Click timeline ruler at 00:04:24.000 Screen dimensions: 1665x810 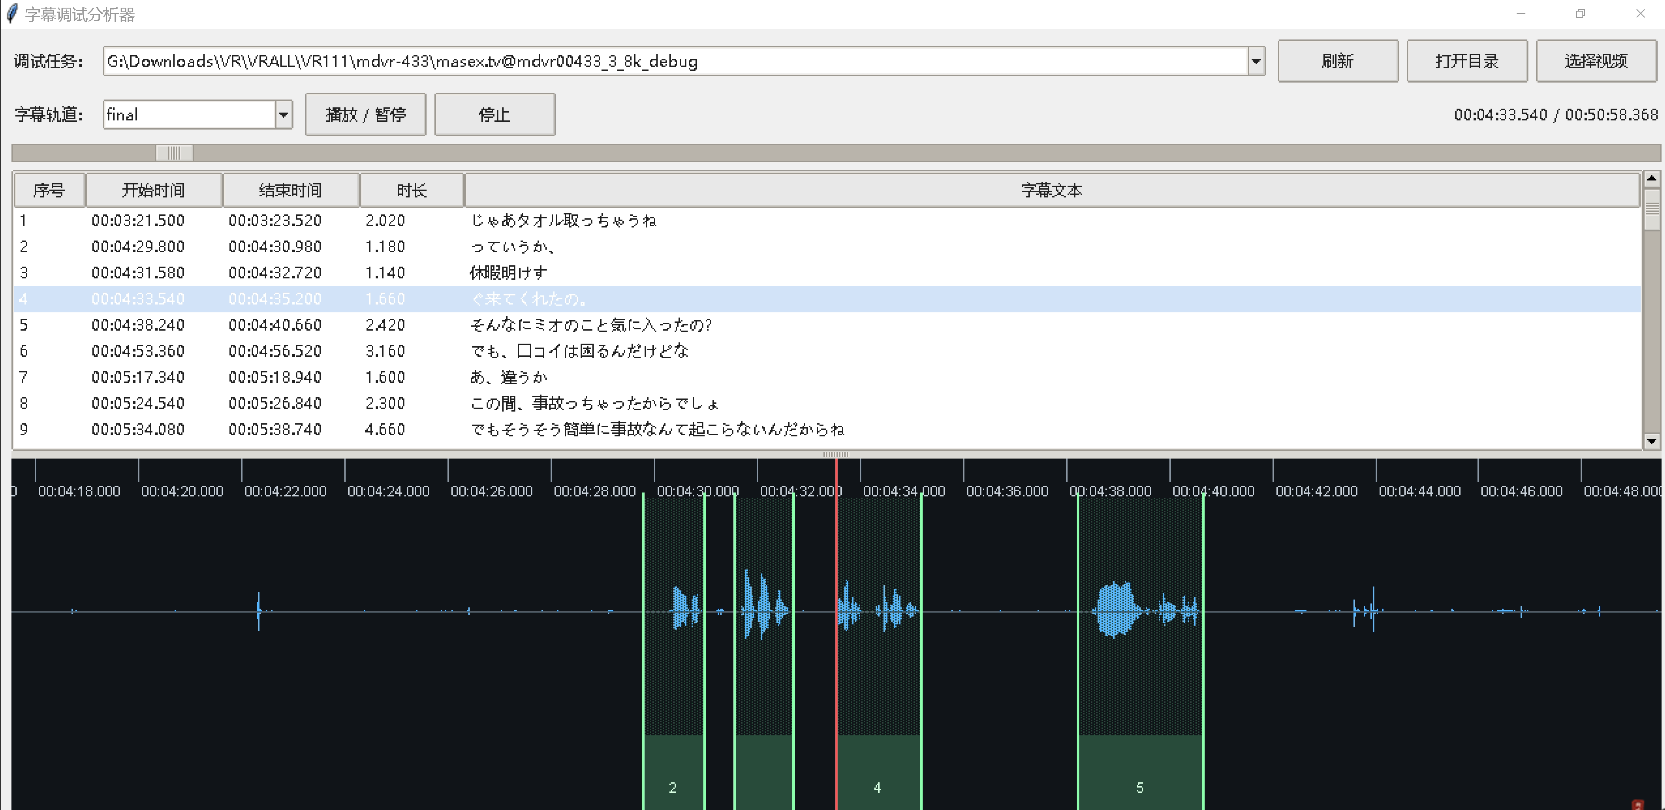tap(388, 491)
